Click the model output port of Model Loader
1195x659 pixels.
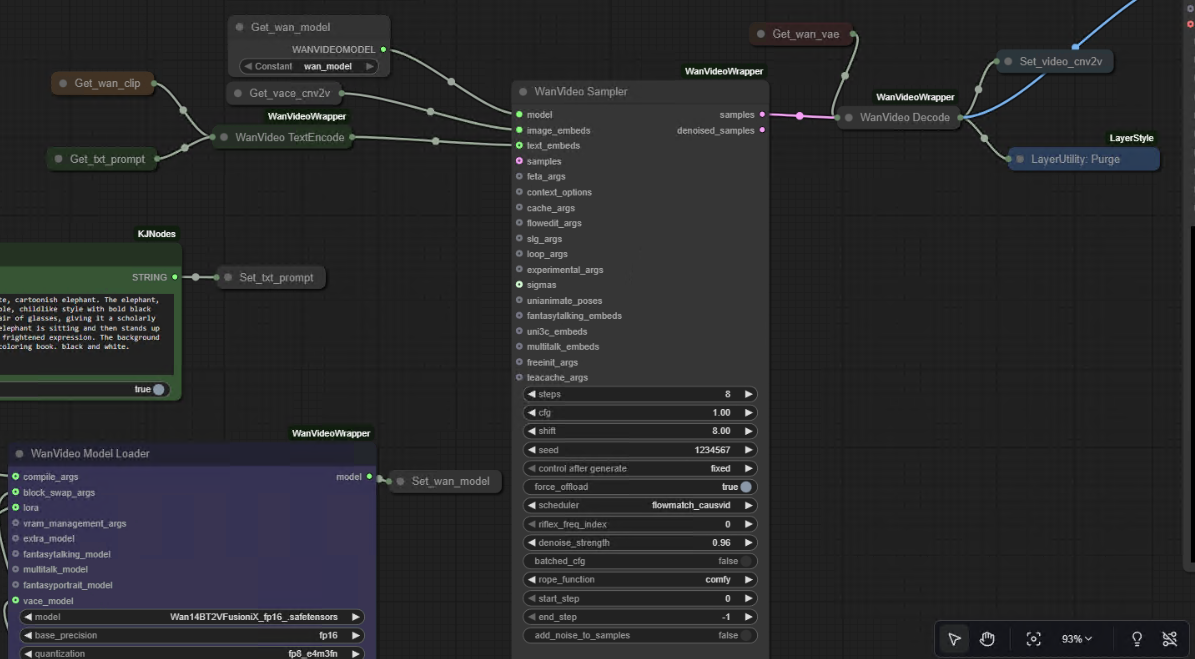(370, 477)
